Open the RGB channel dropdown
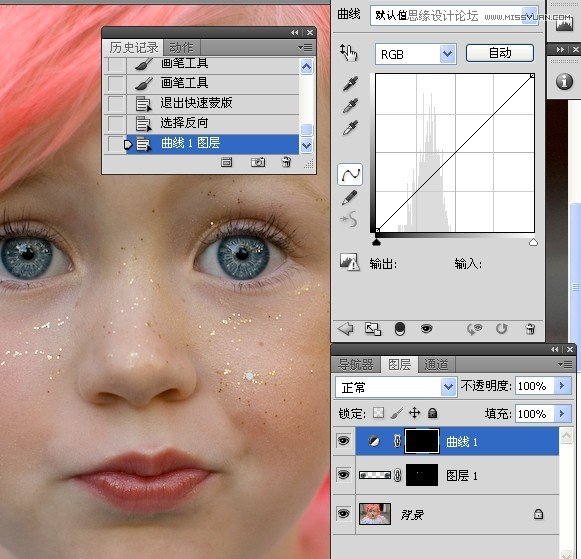The image size is (581, 559). pyautogui.click(x=448, y=54)
